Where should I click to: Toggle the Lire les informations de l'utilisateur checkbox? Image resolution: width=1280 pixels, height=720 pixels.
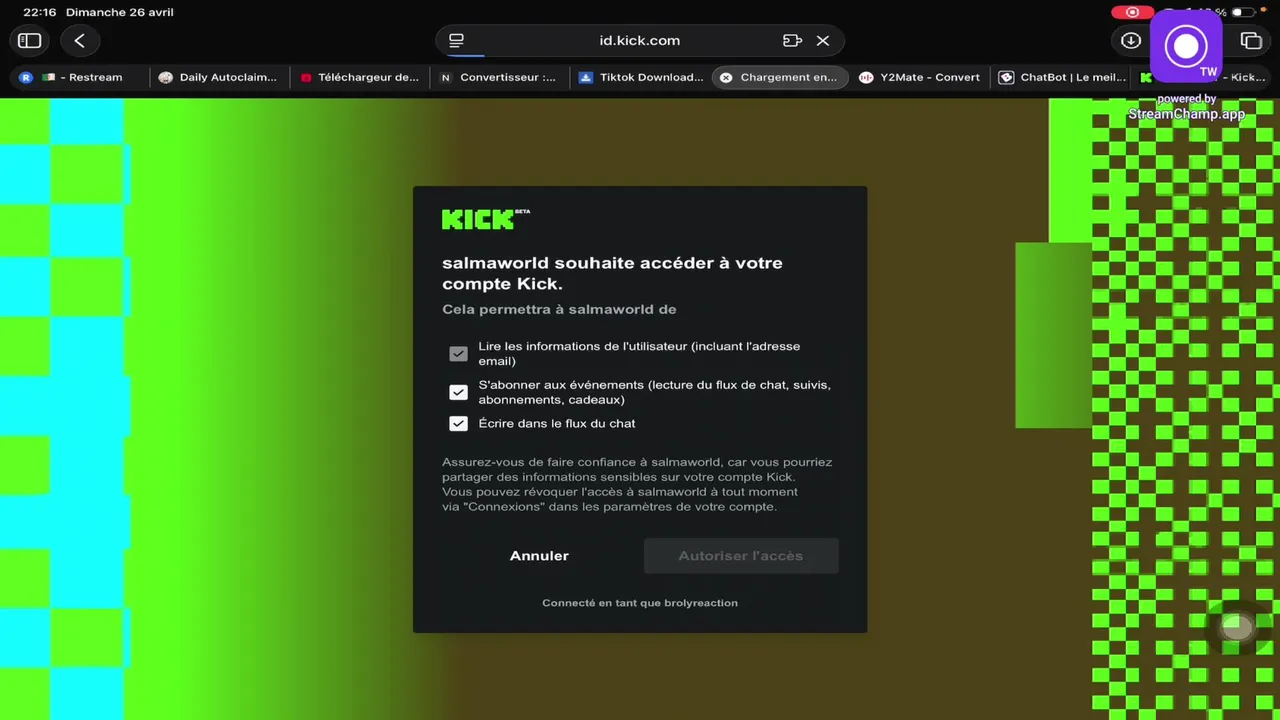[458, 354]
